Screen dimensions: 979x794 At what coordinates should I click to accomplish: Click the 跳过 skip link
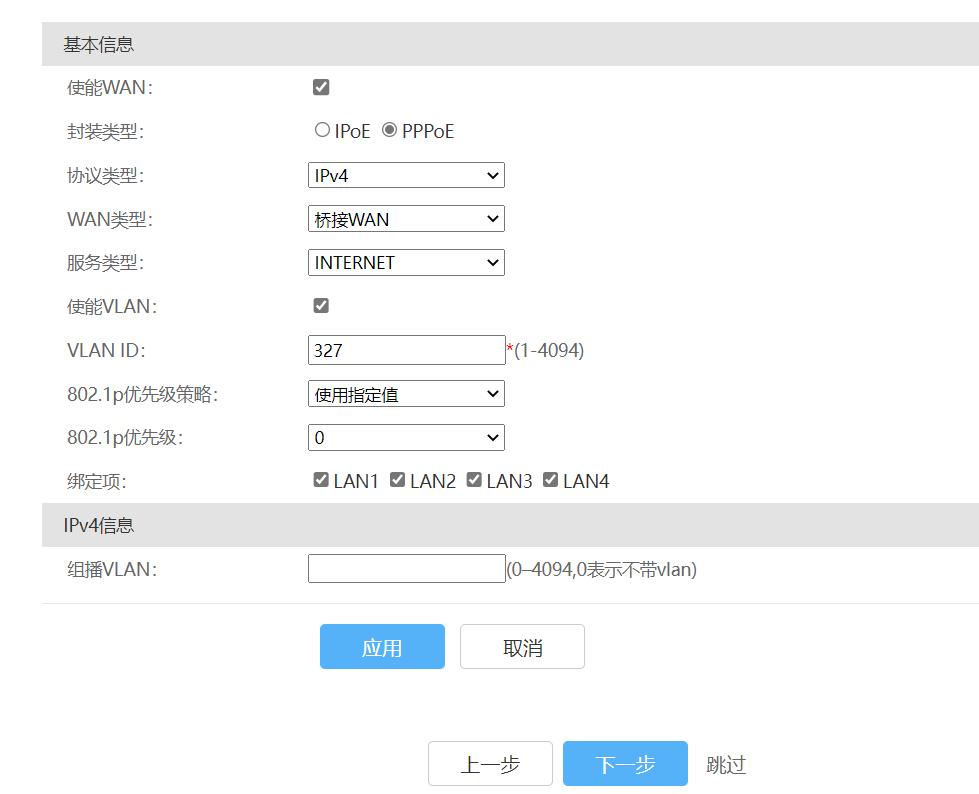tap(726, 765)
